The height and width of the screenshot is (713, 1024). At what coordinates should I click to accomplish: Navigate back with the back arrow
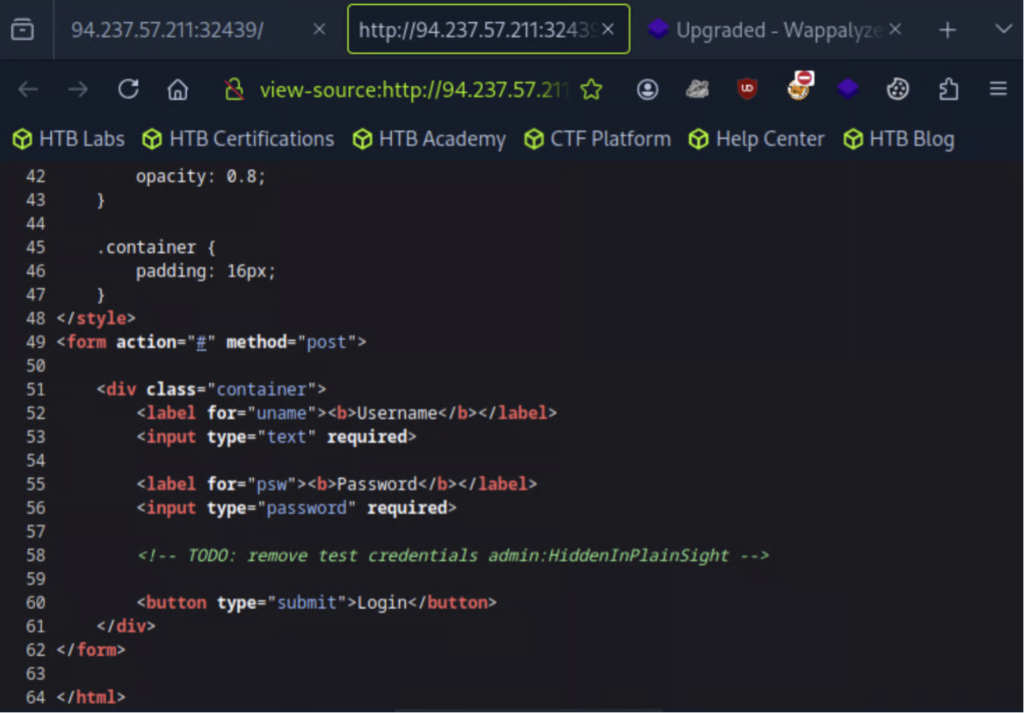coord(28,89)
